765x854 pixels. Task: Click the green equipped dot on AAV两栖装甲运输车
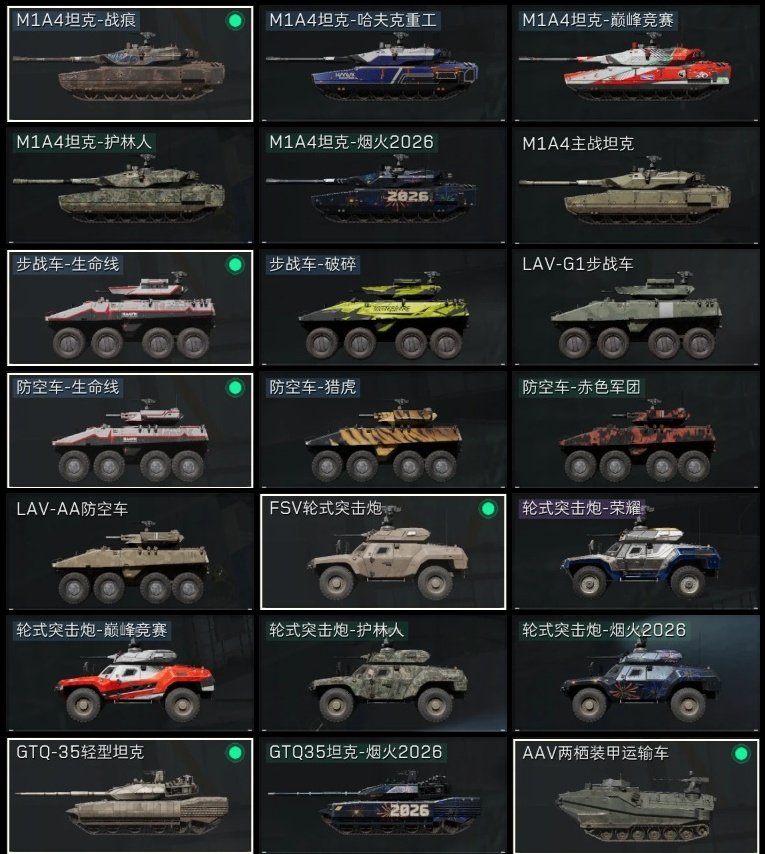[x=741, y=754]
